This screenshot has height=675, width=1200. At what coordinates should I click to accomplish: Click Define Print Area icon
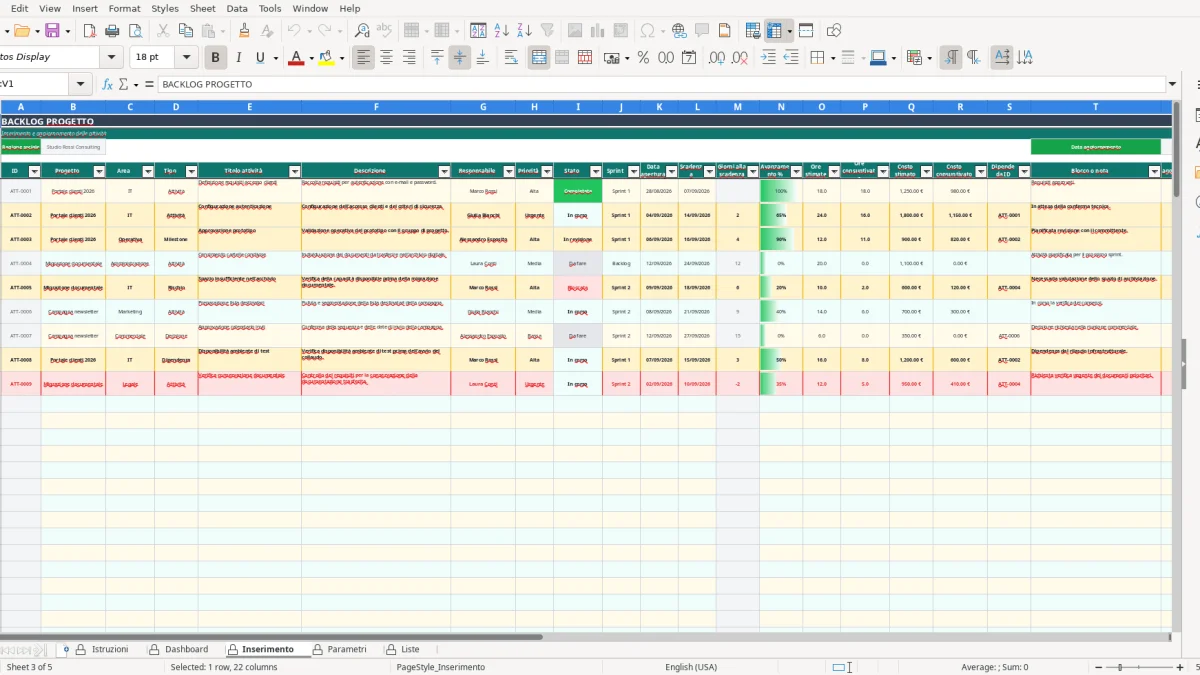click(x=753, y=31)
